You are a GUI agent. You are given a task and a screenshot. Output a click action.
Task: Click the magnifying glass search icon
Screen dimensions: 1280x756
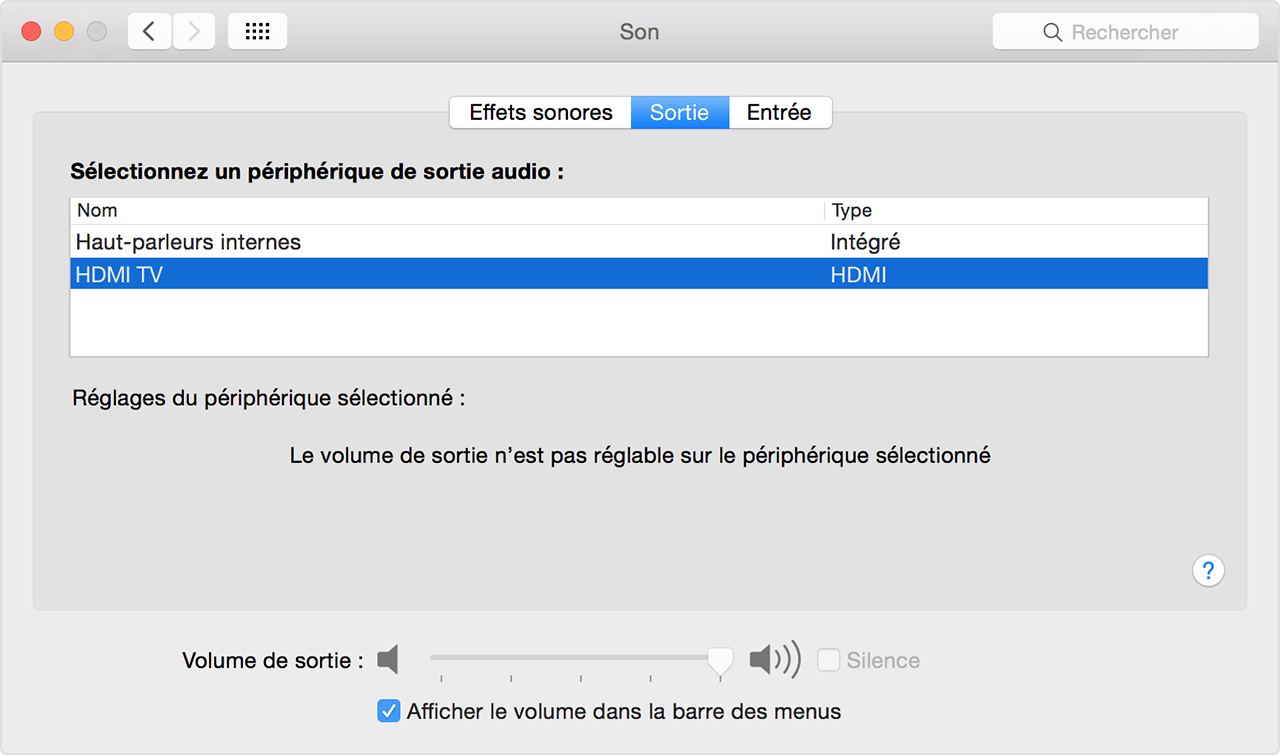[x=1052, y=33]
